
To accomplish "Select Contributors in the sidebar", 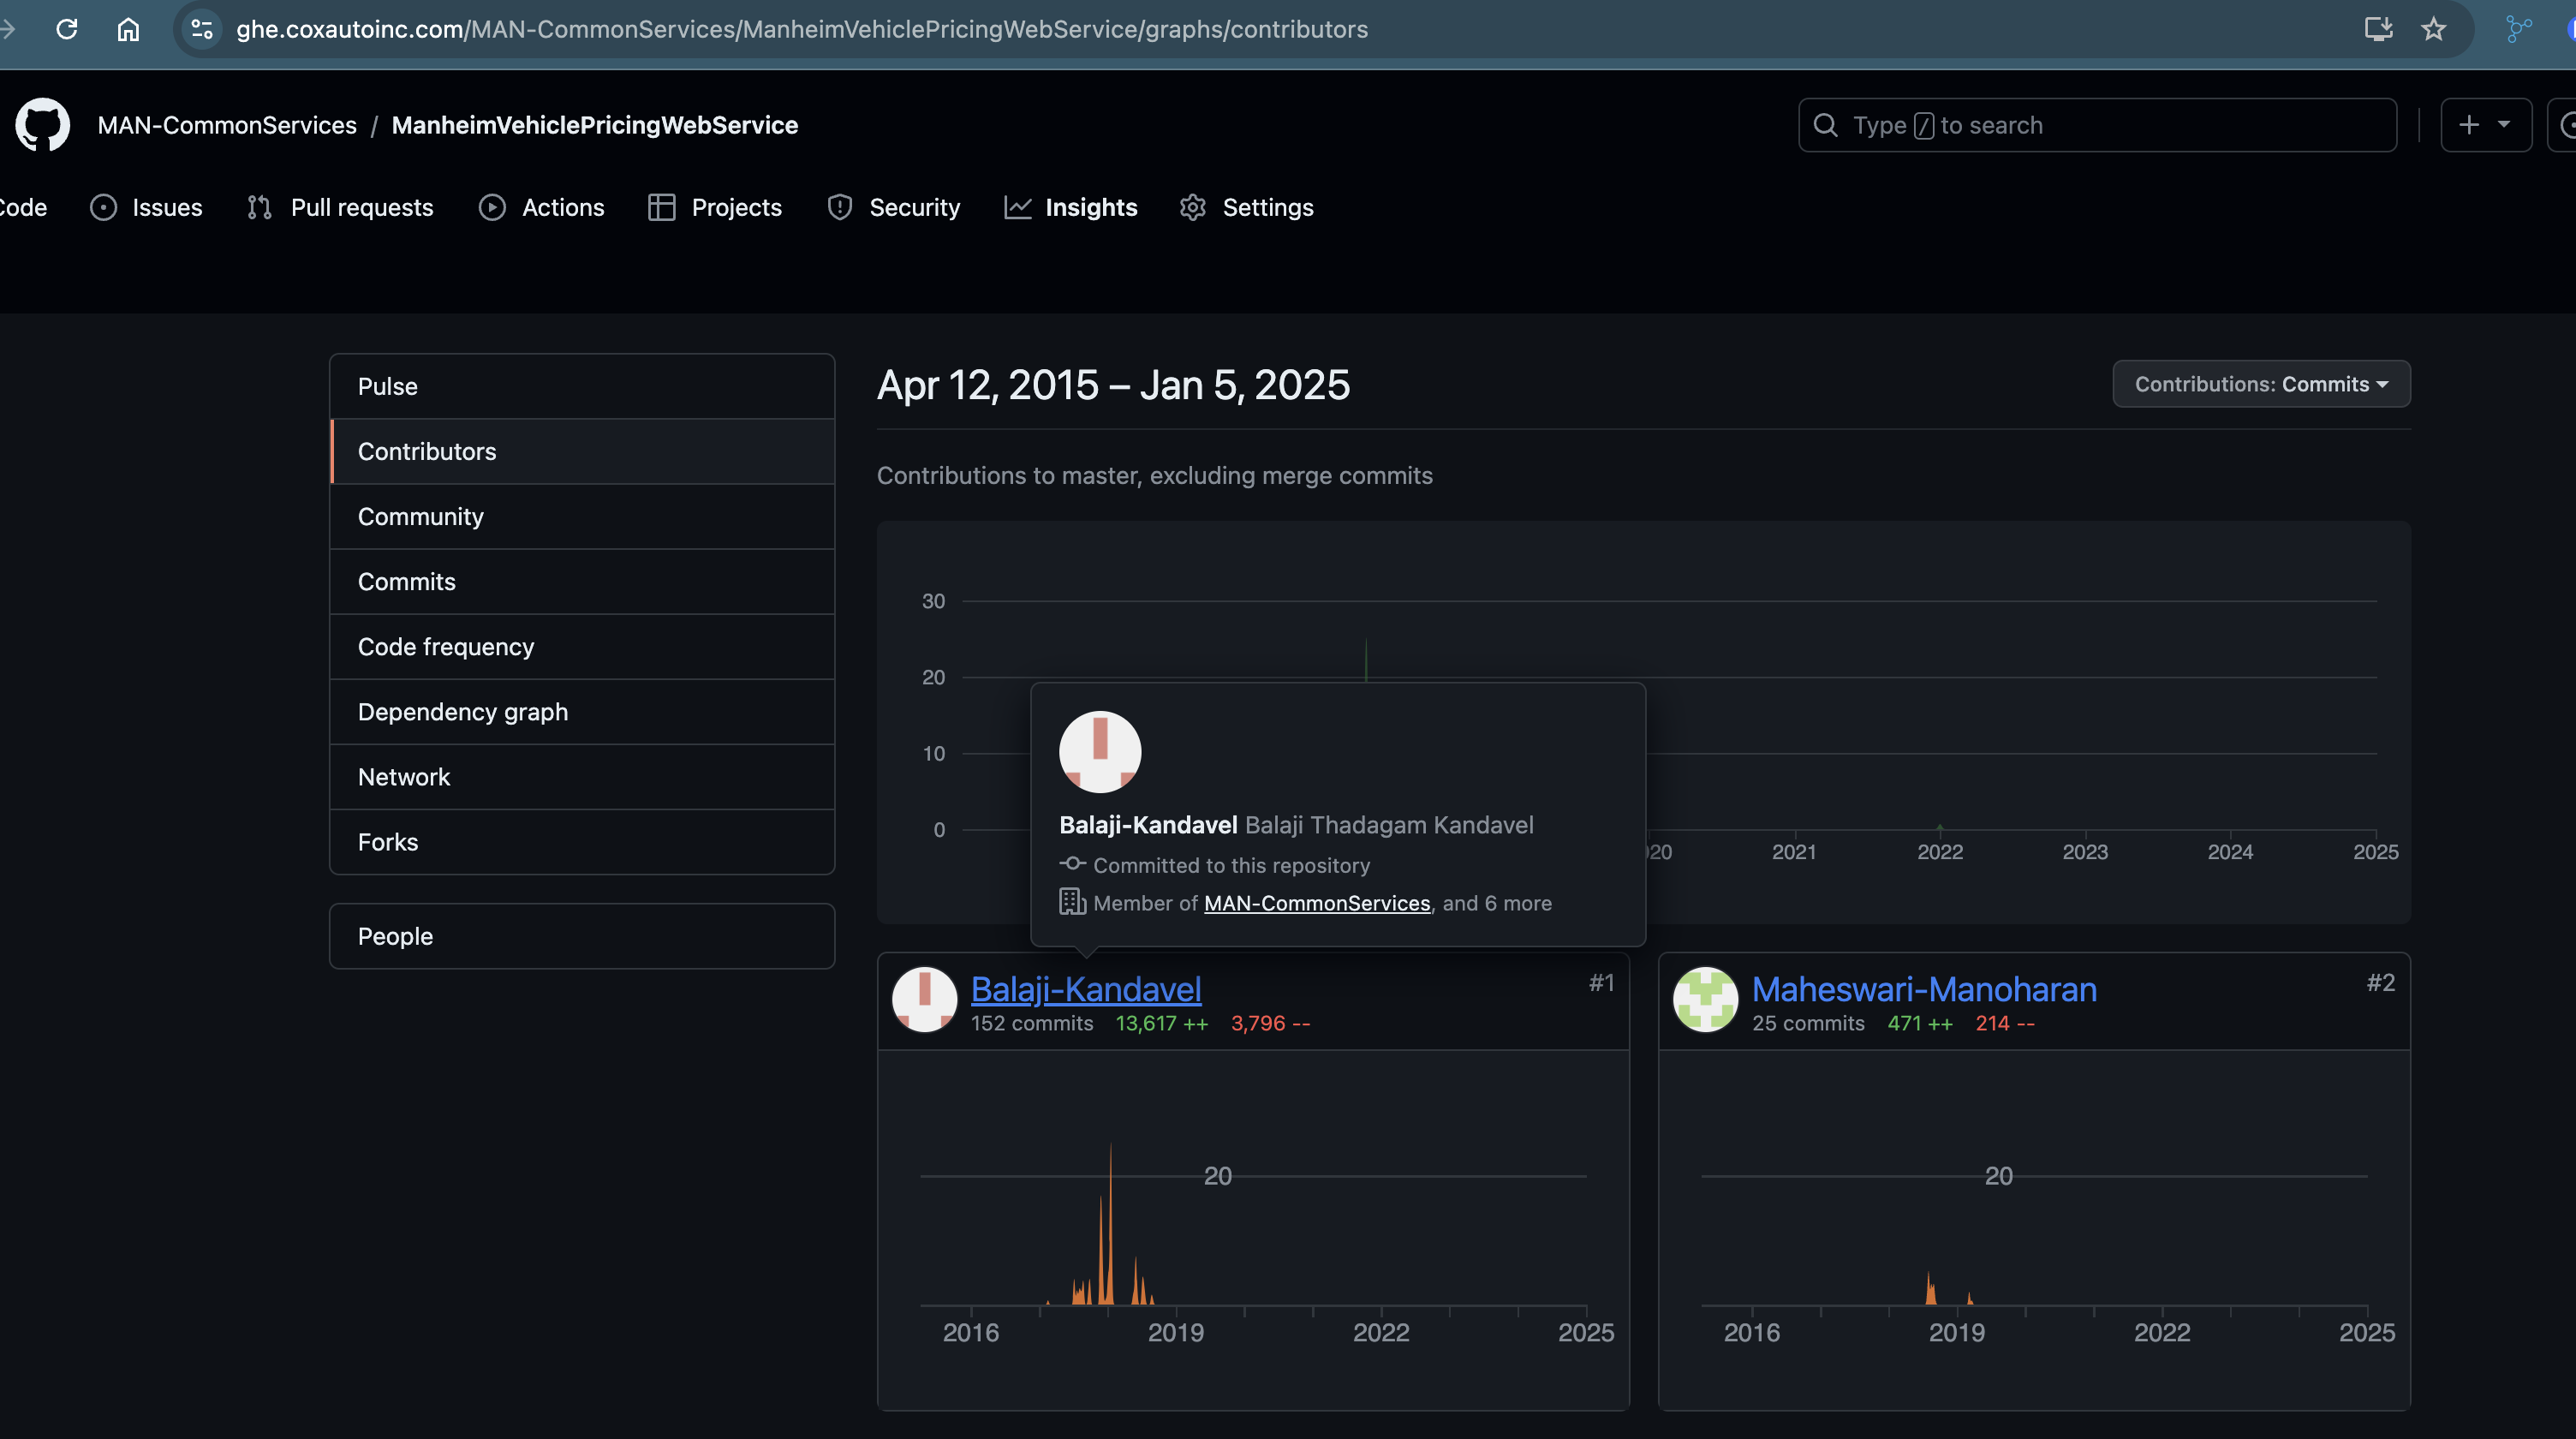I will pyautogui.click(x=582, y=451).
